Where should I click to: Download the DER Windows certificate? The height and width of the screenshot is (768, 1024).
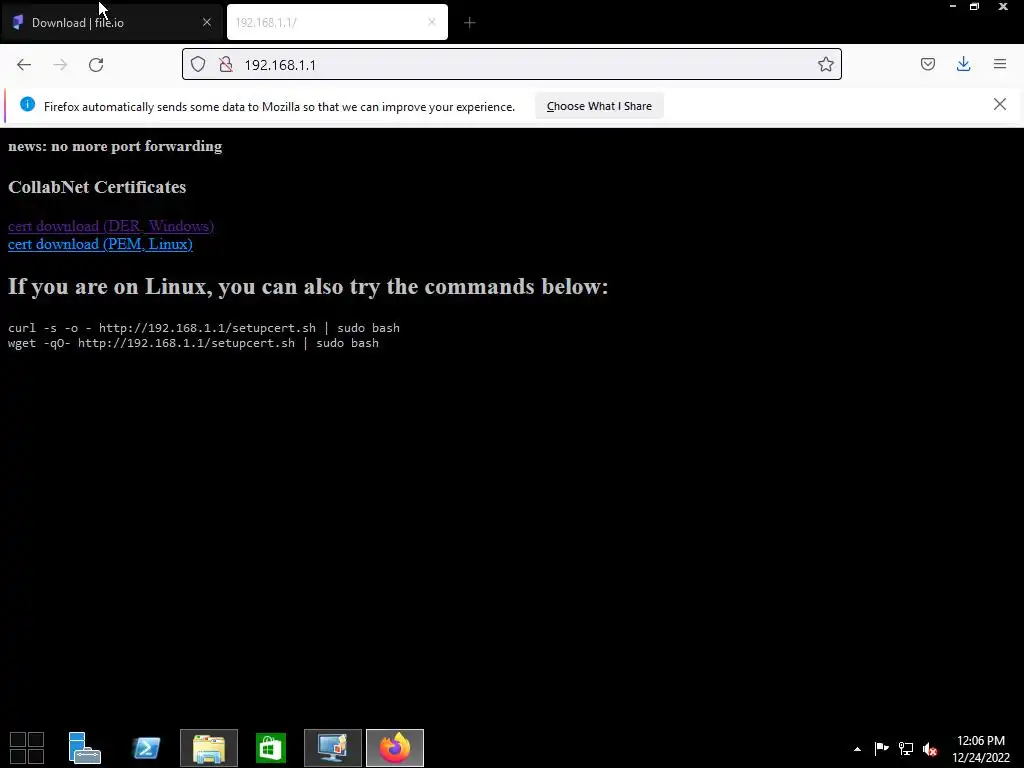point(111,226)
